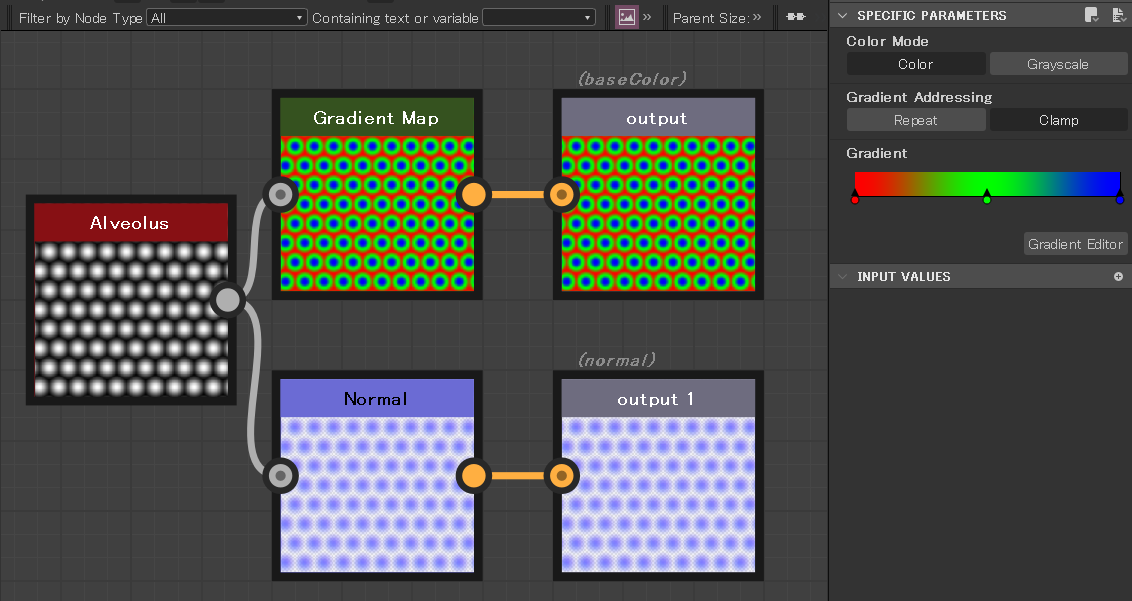Click the link creation mode icon

(796, 17)
